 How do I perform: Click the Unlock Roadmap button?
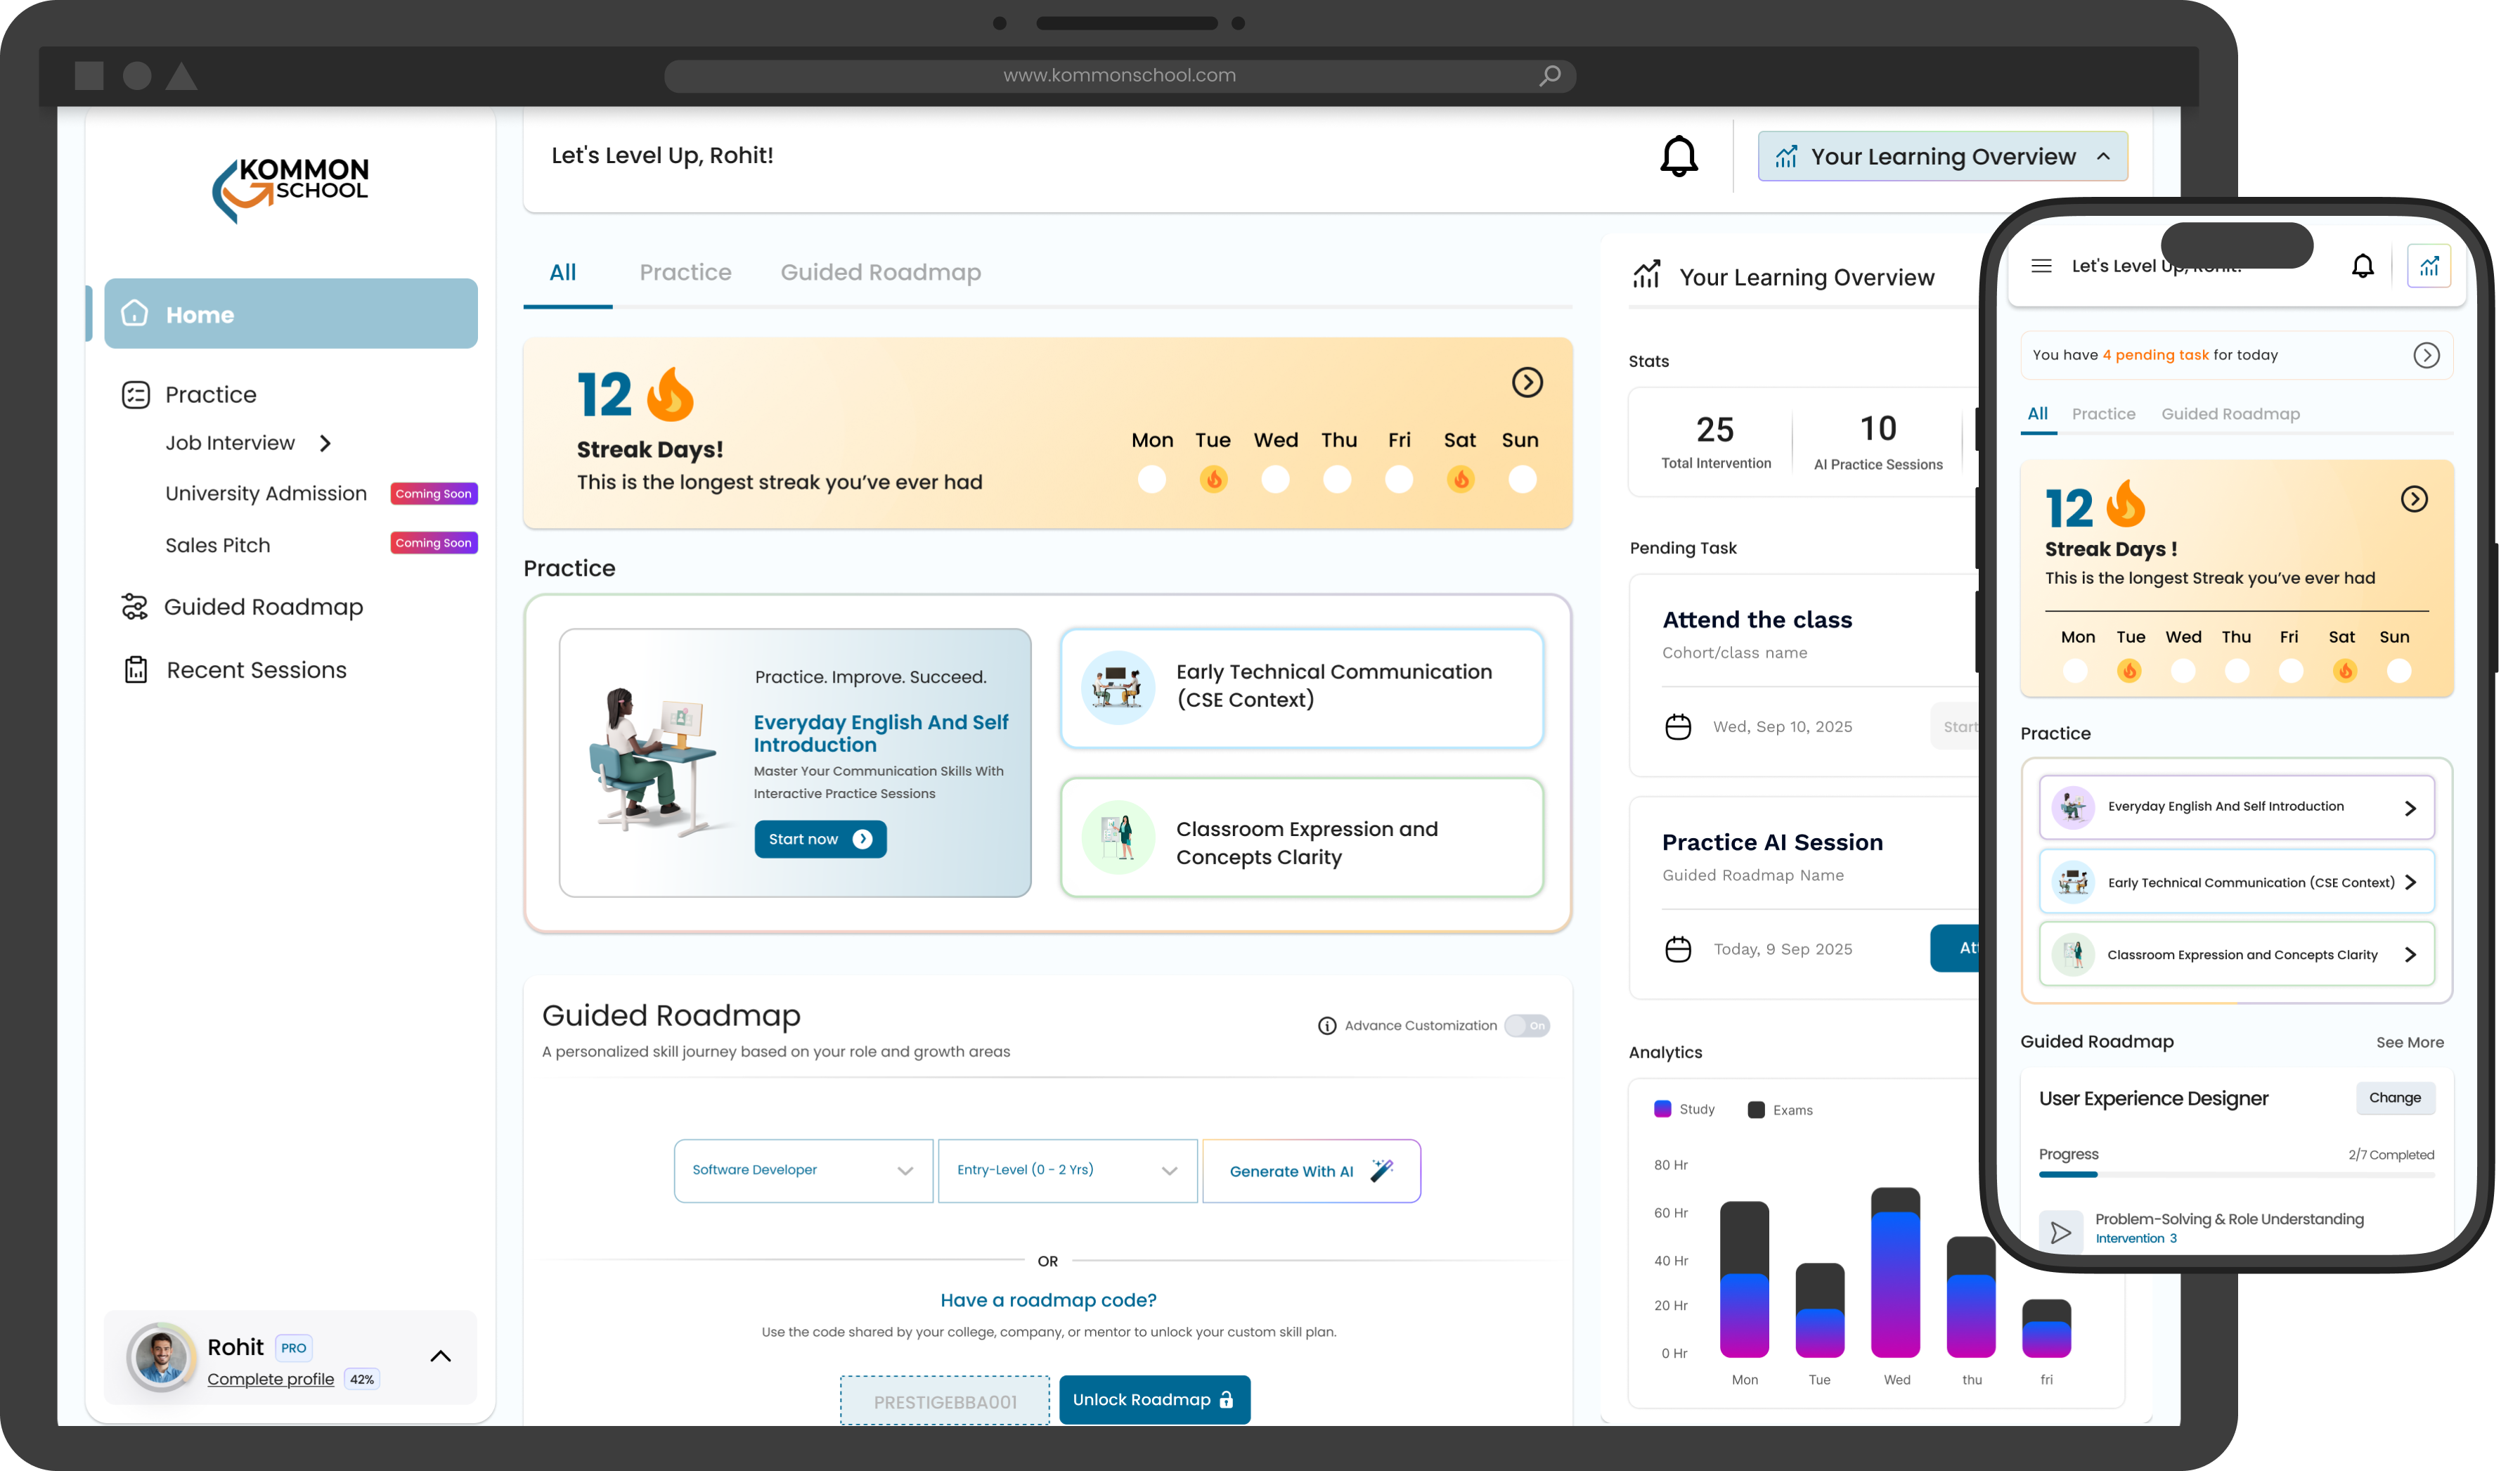[x=1154, y=1400]
